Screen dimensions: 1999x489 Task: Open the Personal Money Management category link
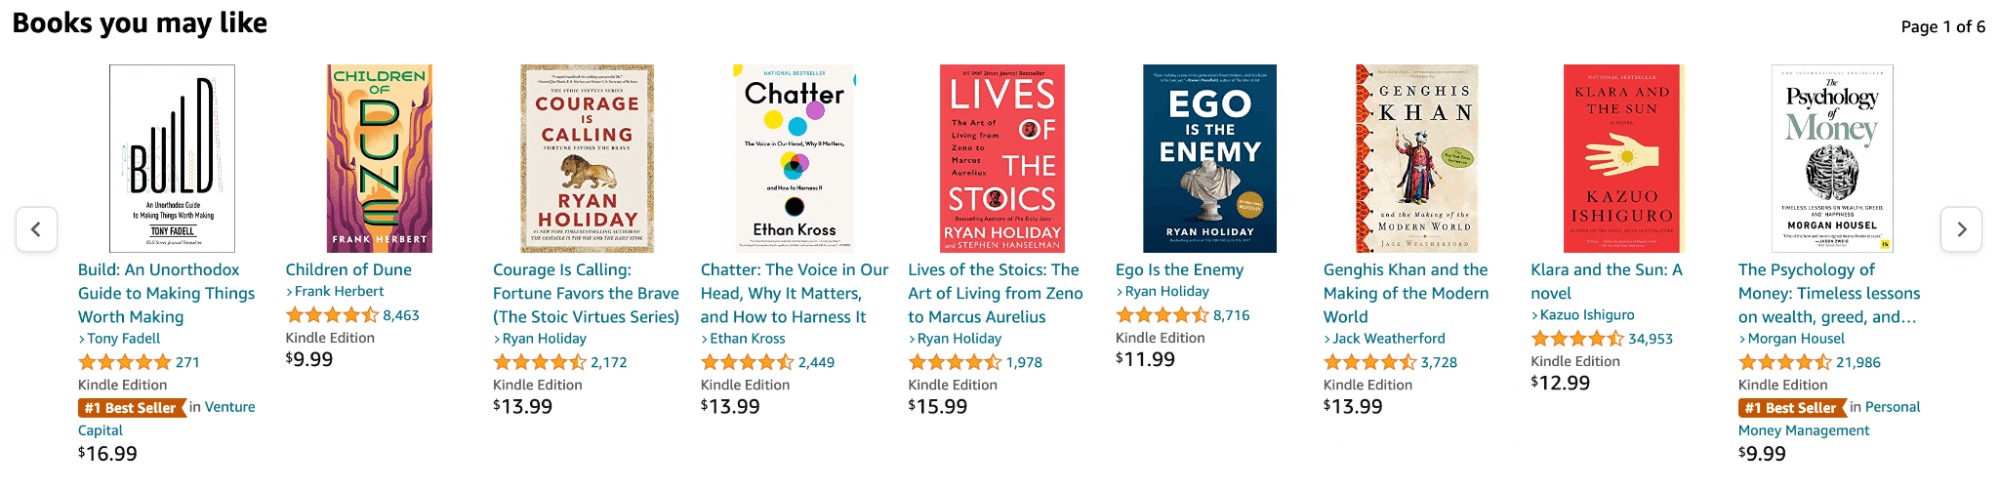click(1829, 419)
